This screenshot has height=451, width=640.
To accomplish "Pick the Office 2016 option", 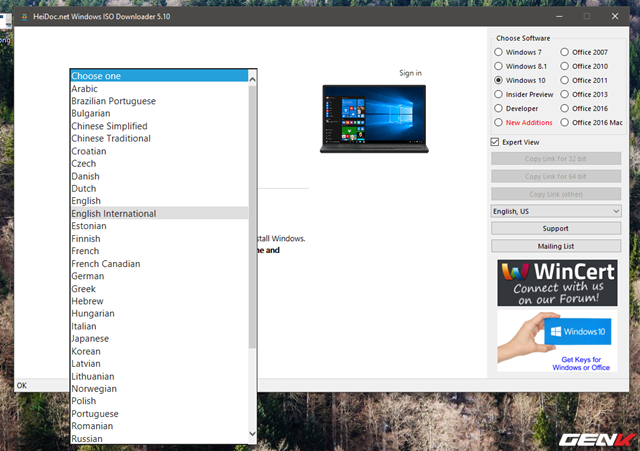I will pos(564,108).
